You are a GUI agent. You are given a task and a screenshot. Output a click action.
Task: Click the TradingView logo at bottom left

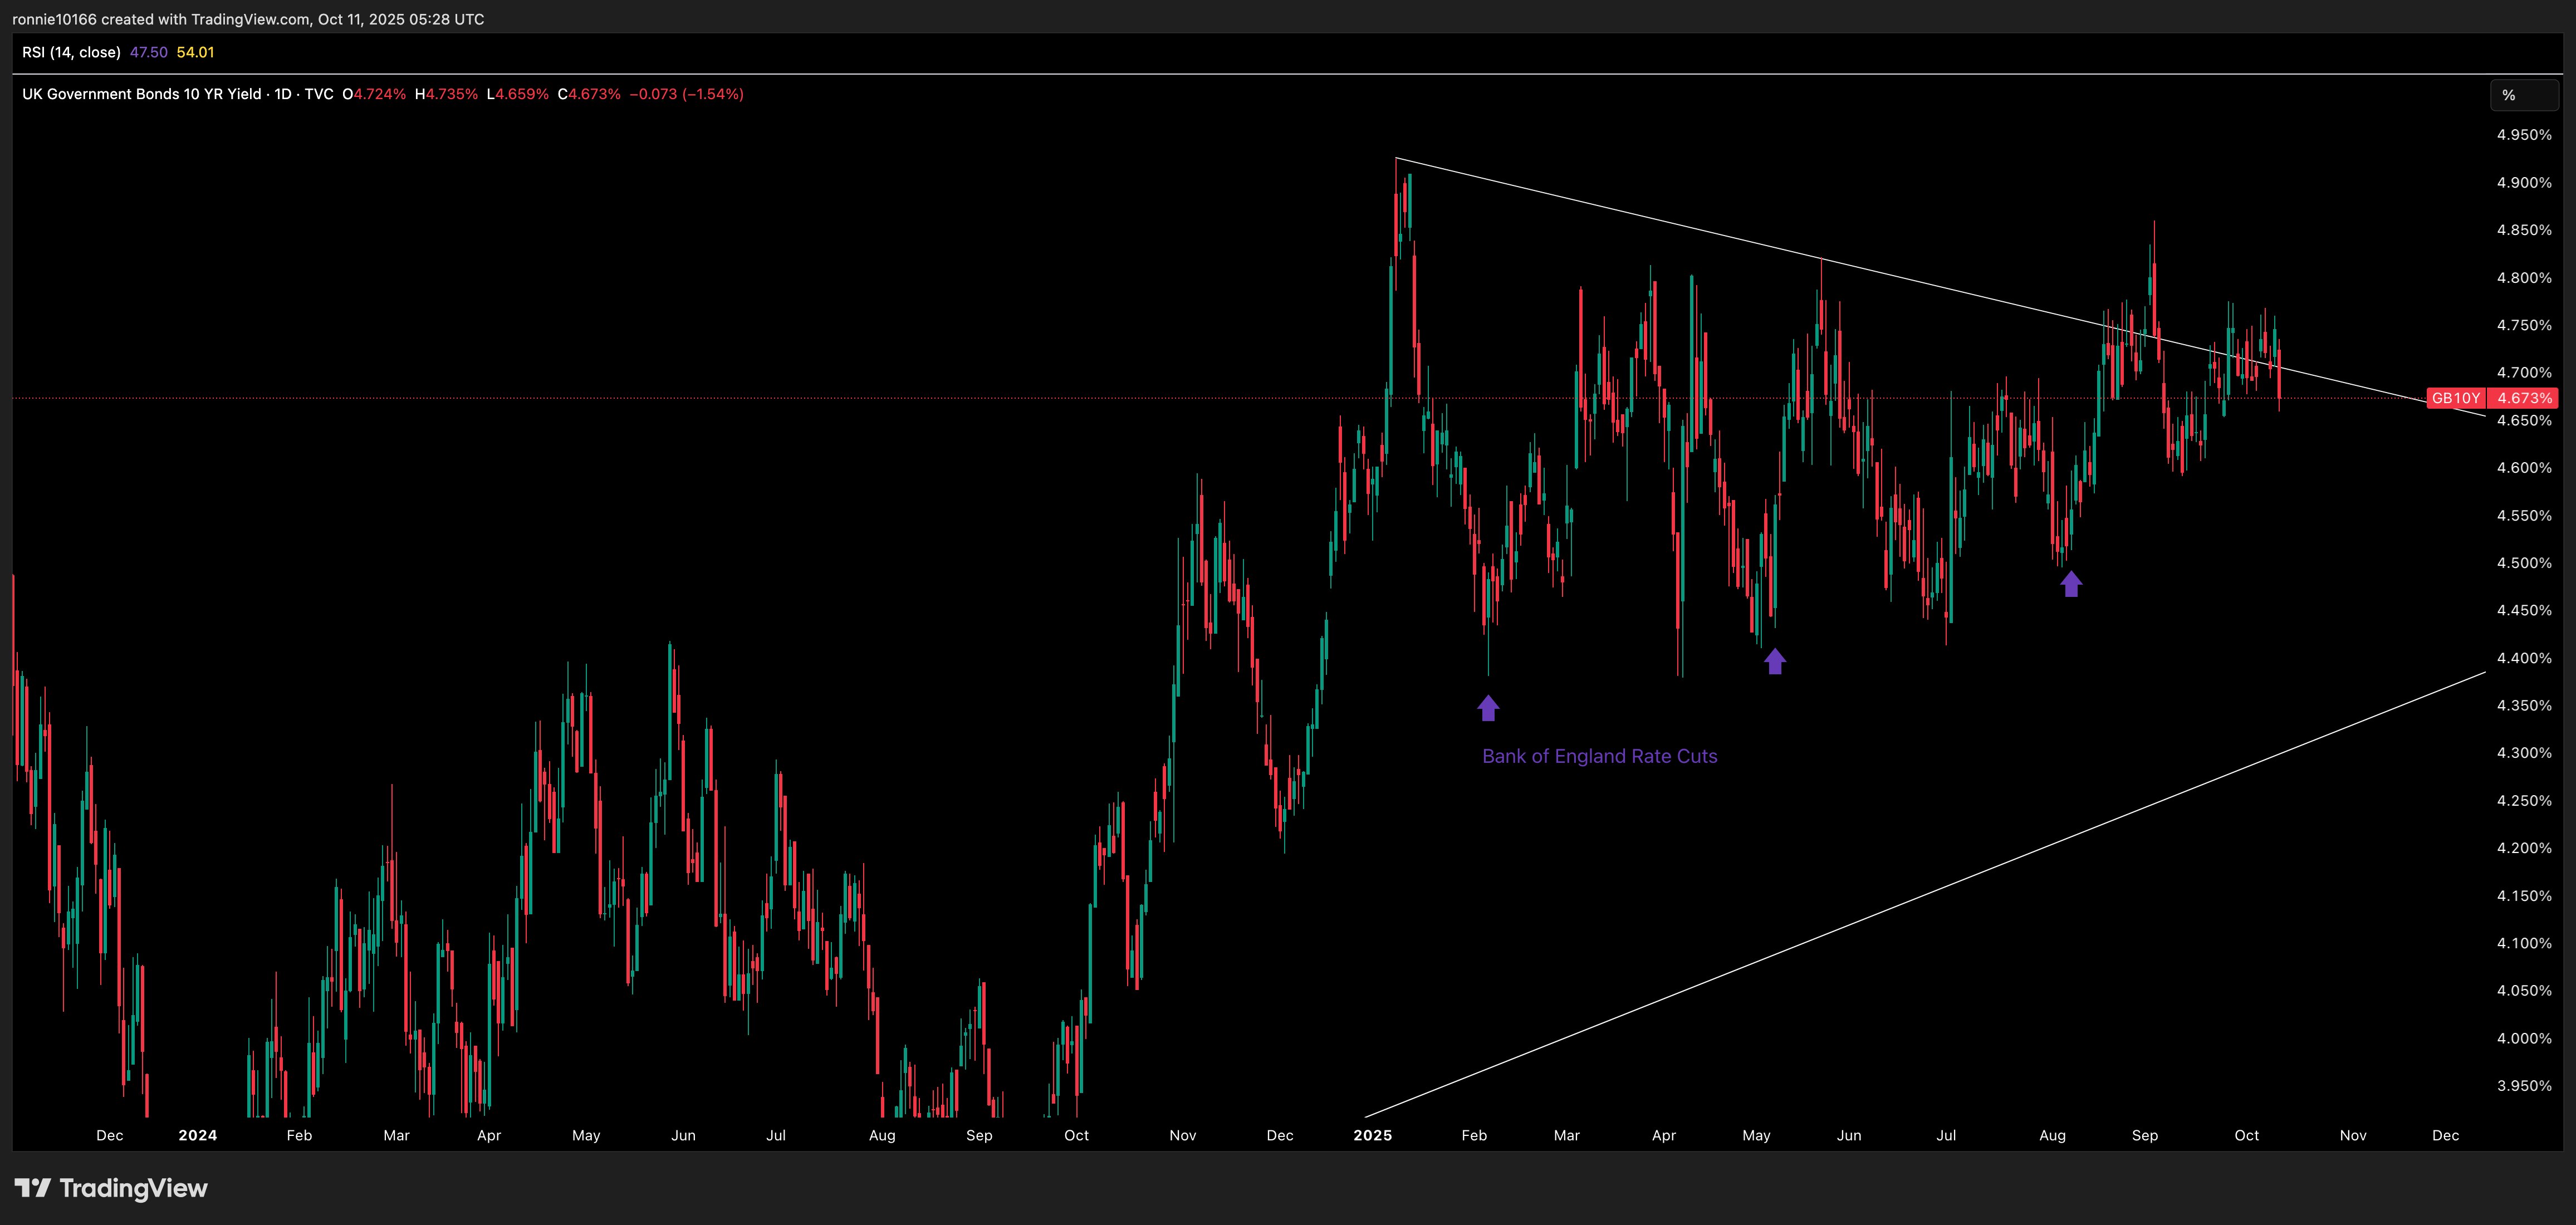pyautogui.click(x=111, y=1188)
